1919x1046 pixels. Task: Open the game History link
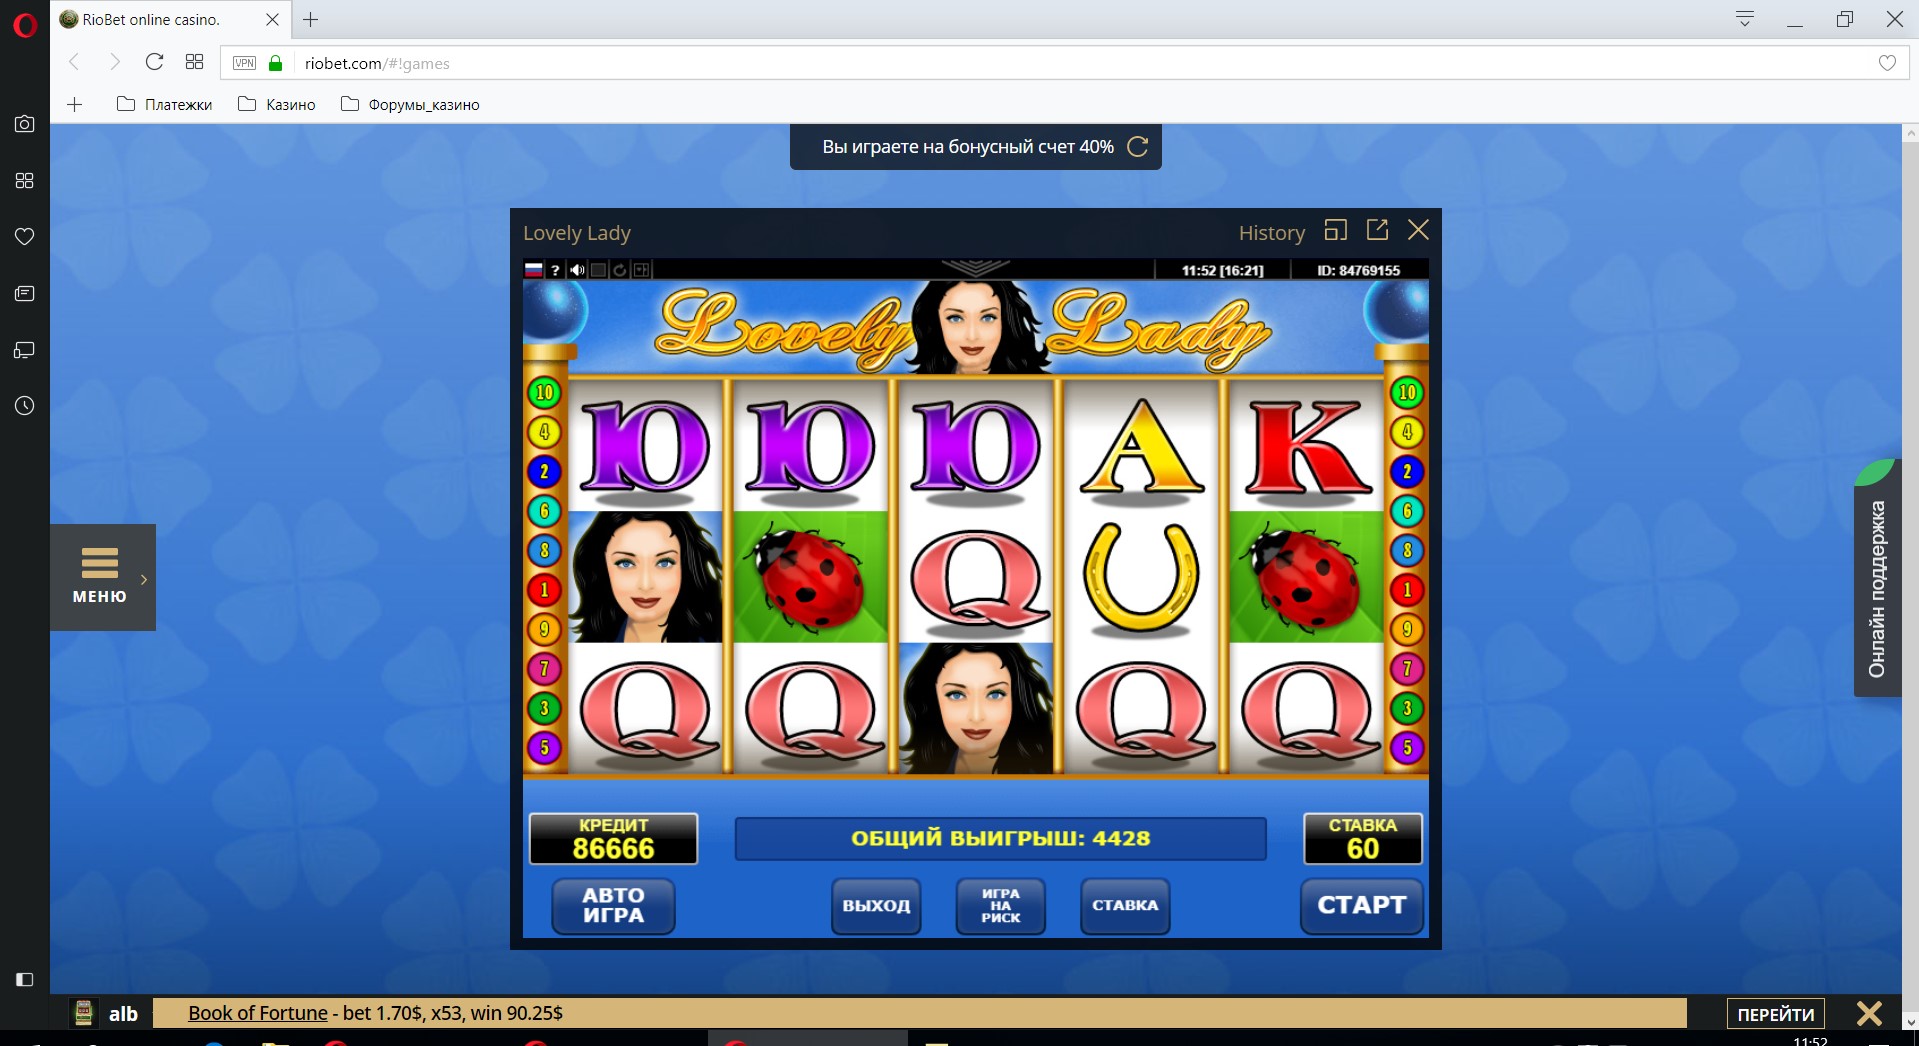[1272, 233]
